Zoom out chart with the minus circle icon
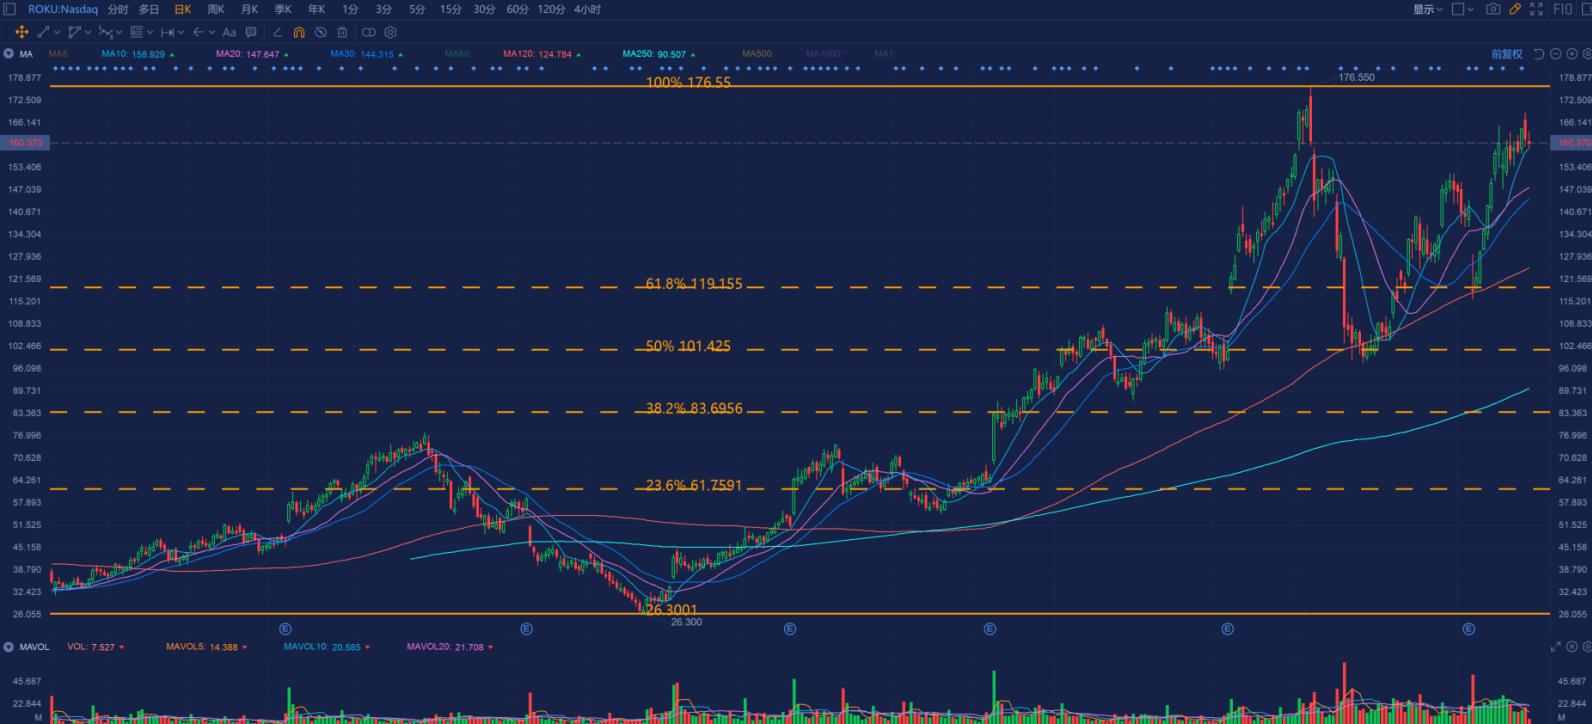The image size is (1592, 724). [x=1556, y=54]
